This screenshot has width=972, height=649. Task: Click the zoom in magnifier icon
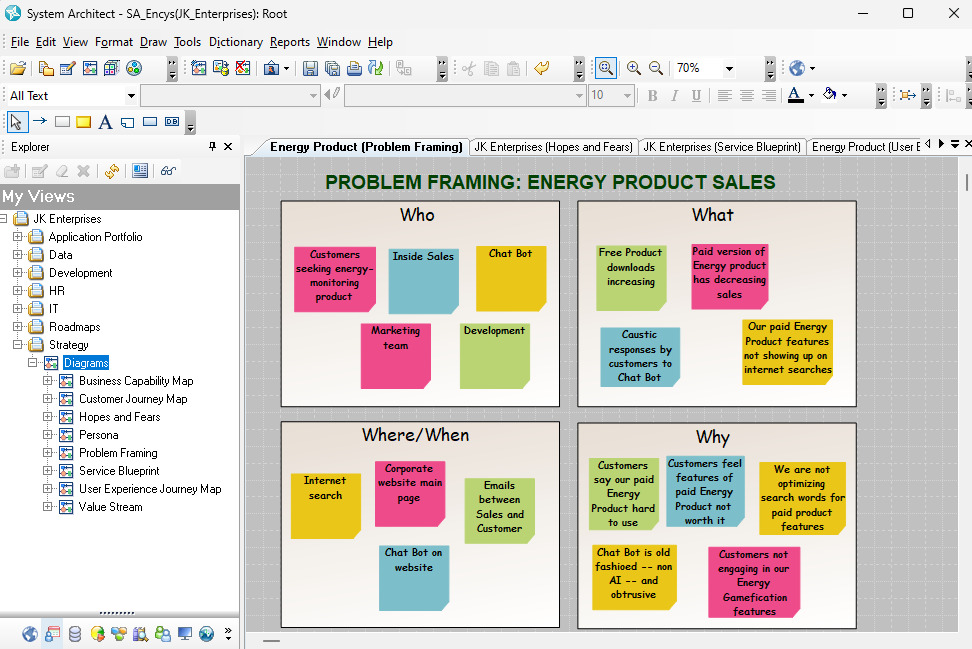634,68
